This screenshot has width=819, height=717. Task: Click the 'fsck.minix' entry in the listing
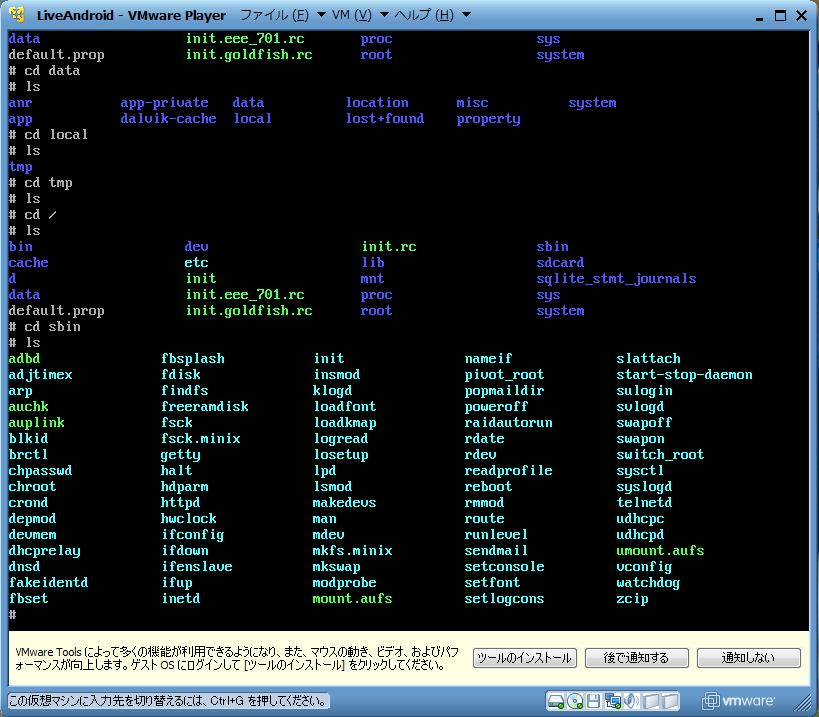[x=201, y=439]
